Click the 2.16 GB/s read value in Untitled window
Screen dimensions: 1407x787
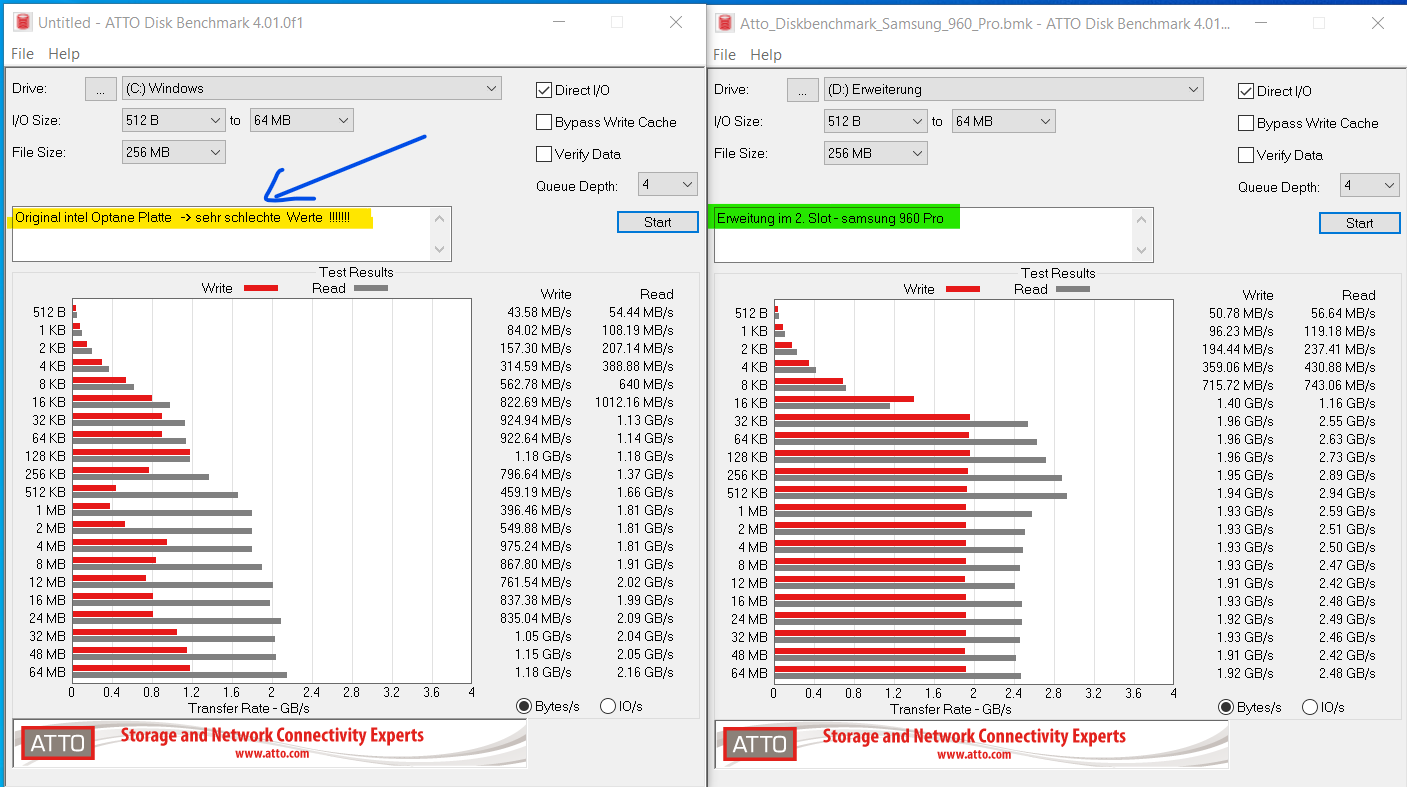pos(645,672)
